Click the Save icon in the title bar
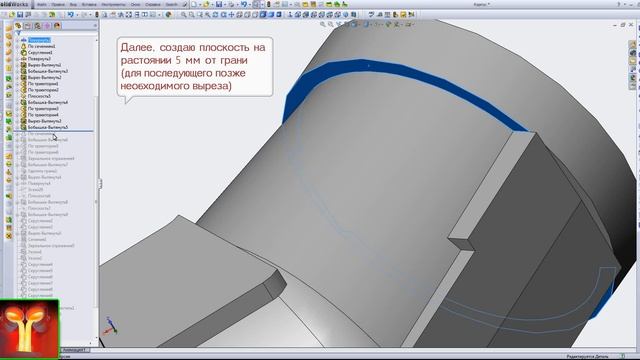The image size is (640, 360). (x=219, y=4)
